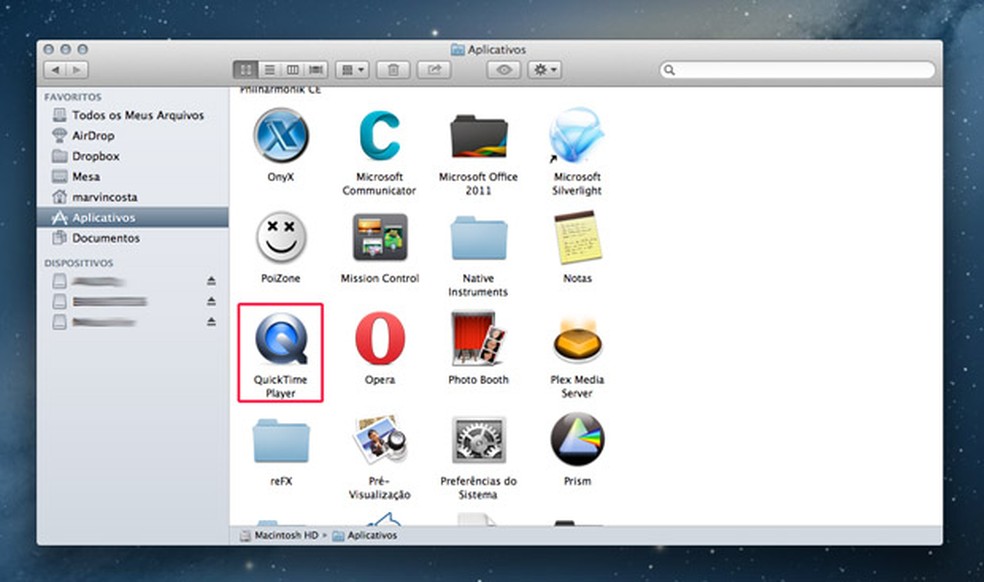This screenshot has width=984, height=582.
Task: Switch to column view mode
Action: point(292,70)
